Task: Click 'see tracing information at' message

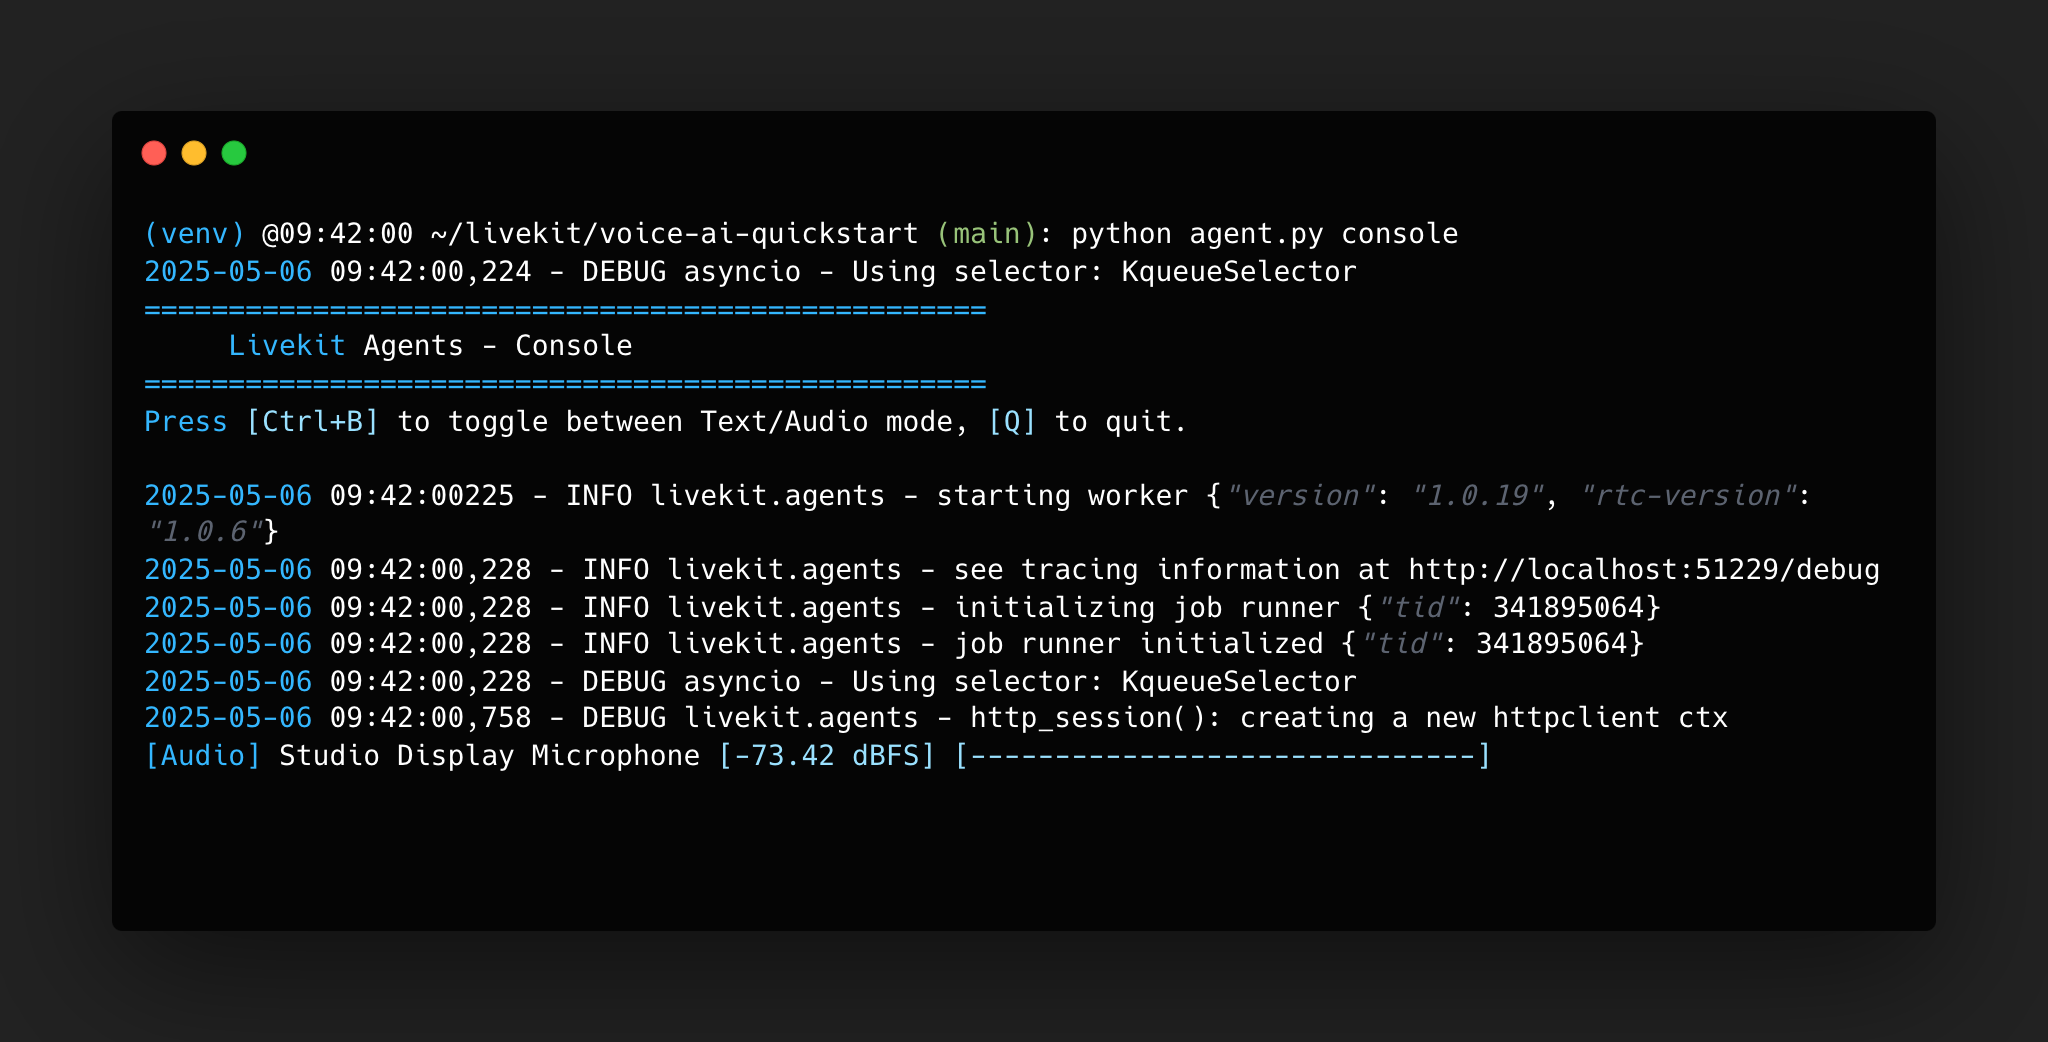Action: click(1172, 570)
